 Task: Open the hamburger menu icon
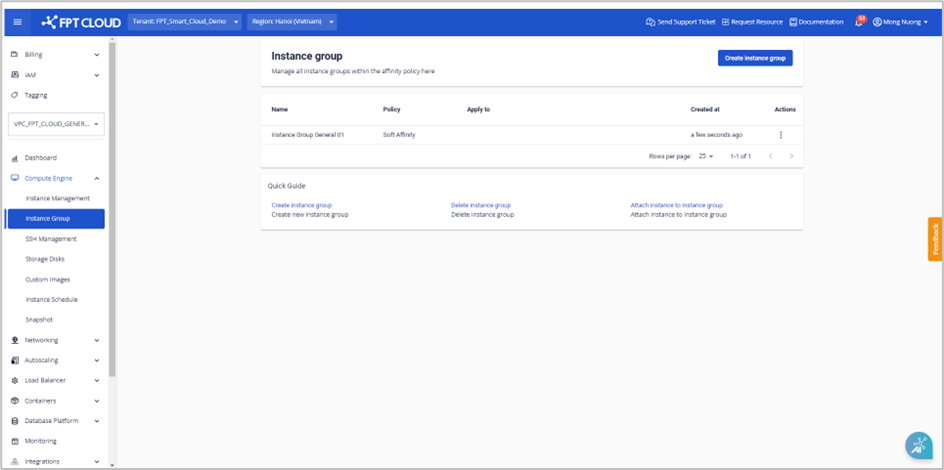17,22
